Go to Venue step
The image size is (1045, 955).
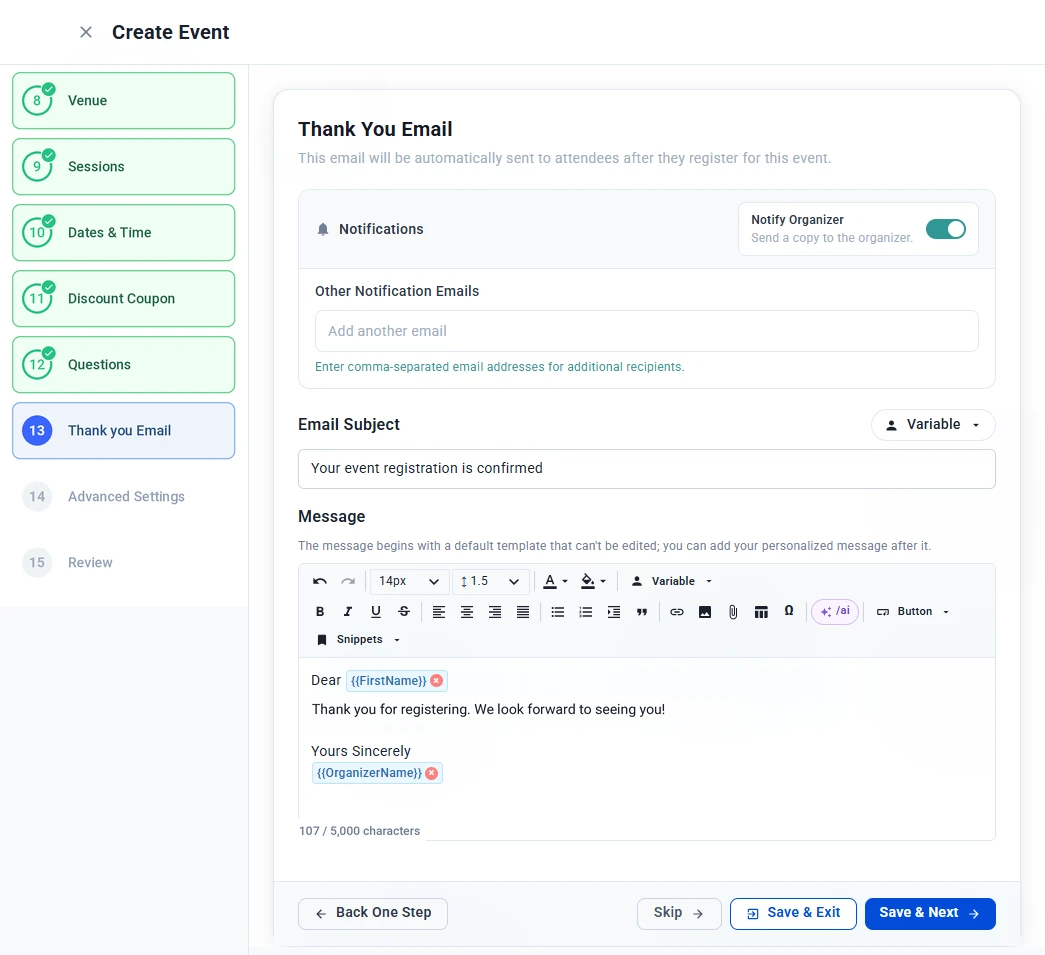coord(123,101)
